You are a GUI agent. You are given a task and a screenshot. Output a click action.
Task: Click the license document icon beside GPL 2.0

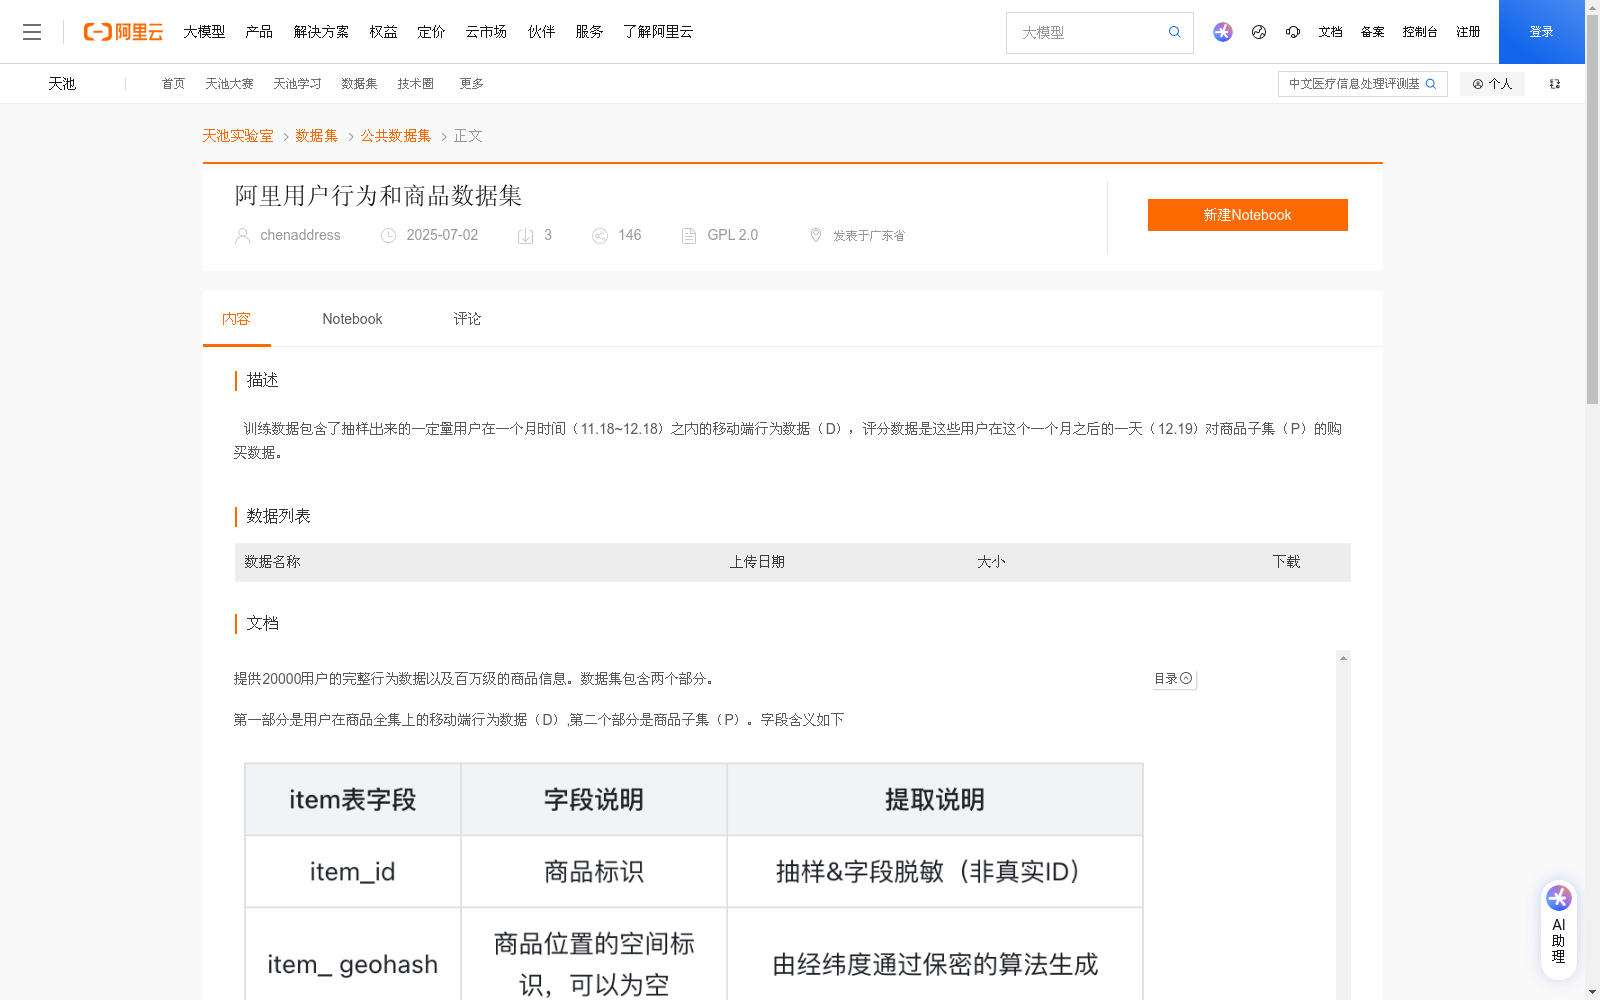click(x=688, y=236)
